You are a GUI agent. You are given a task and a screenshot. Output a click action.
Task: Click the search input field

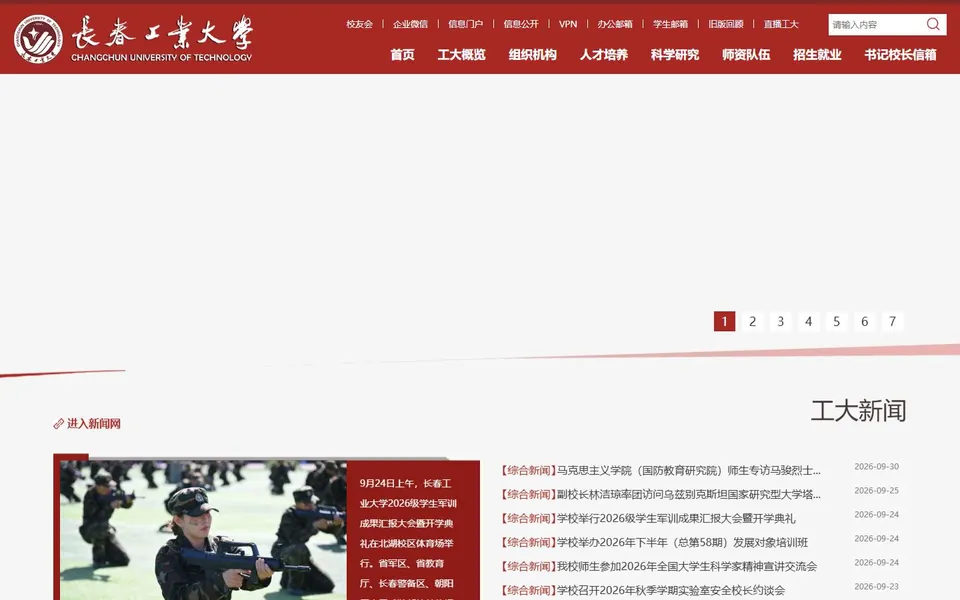876,24
